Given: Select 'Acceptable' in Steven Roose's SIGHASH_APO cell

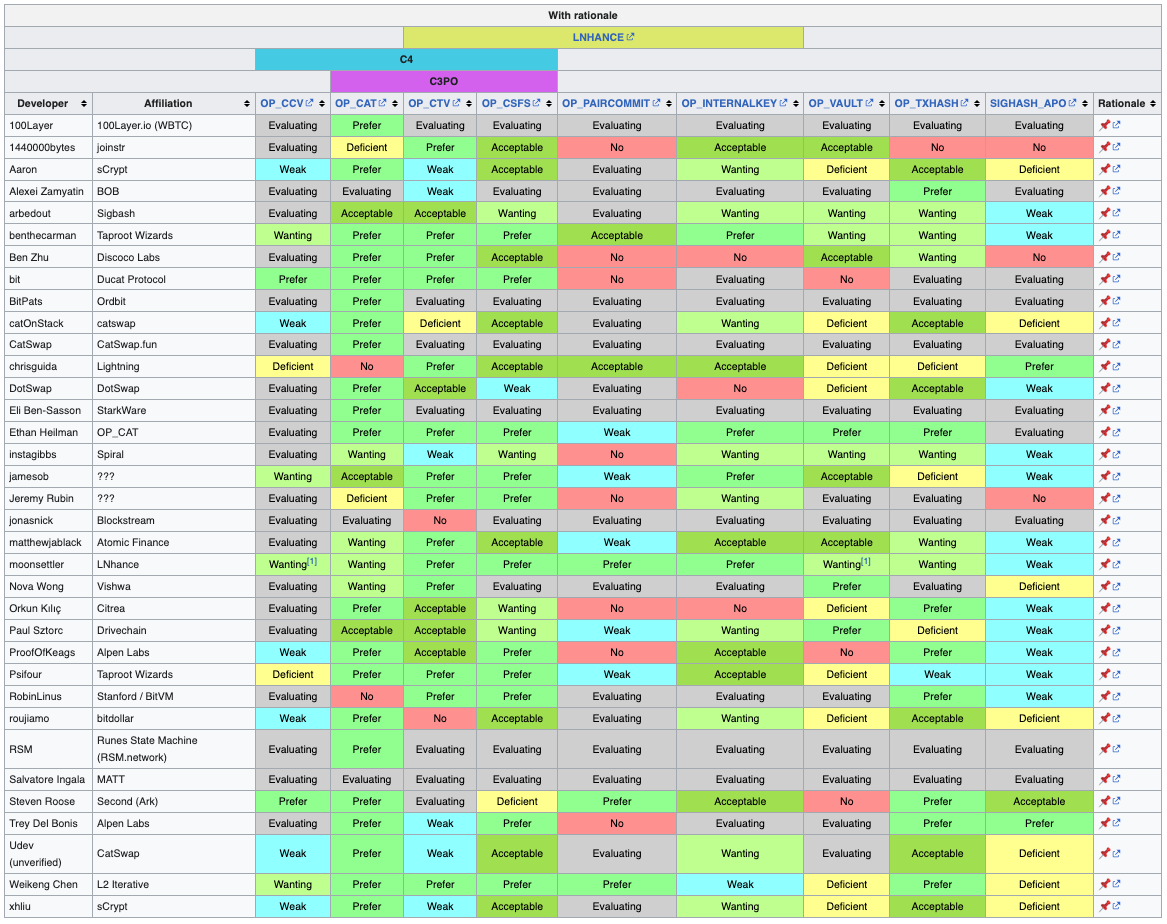Looking at the screenshot, I should 1039,801.
